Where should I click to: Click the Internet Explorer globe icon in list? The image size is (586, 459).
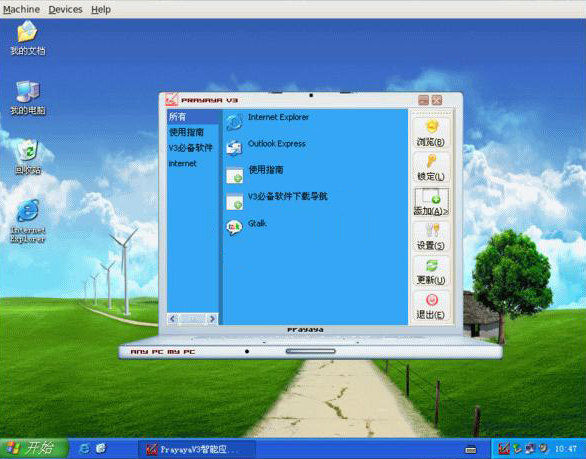(234, 122)
